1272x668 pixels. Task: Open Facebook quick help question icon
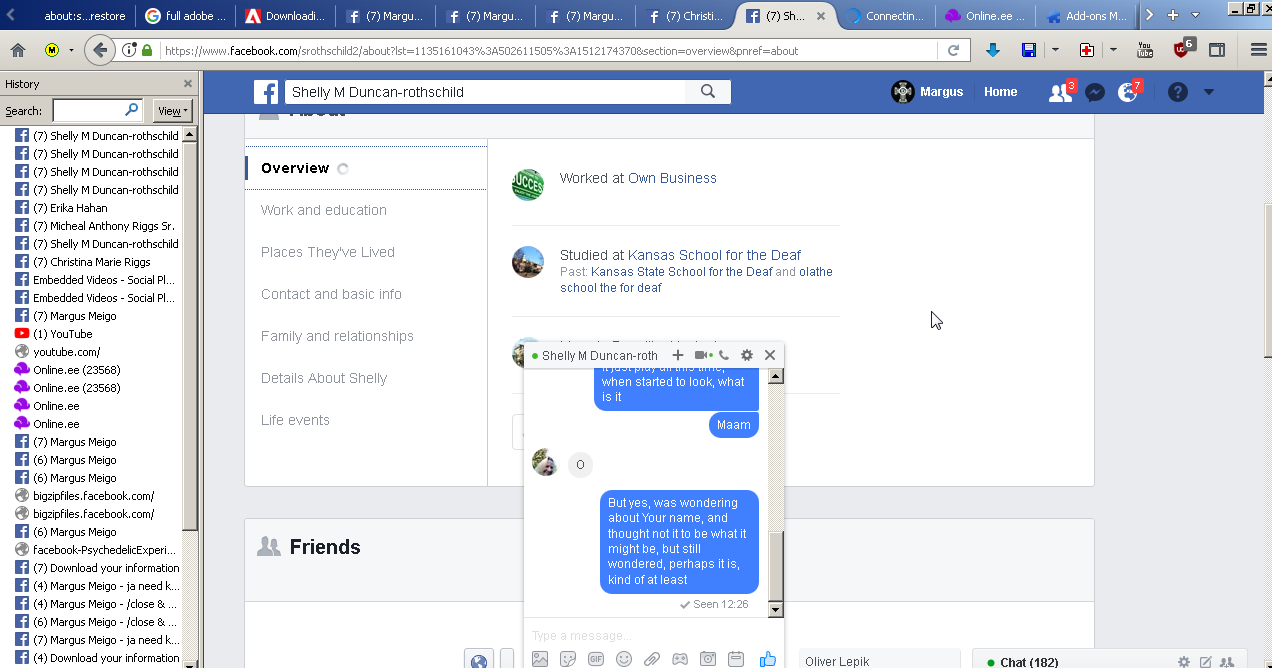(x=1178, y=92)
